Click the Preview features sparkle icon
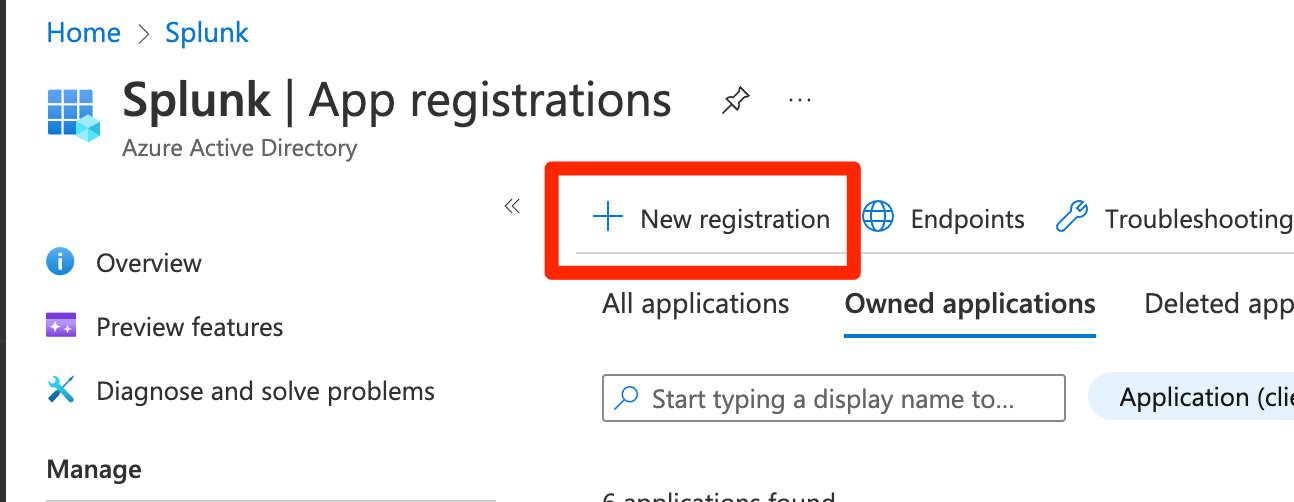Image resolution: width=1294 pixels, height=502 pixels. pos(61,326)
